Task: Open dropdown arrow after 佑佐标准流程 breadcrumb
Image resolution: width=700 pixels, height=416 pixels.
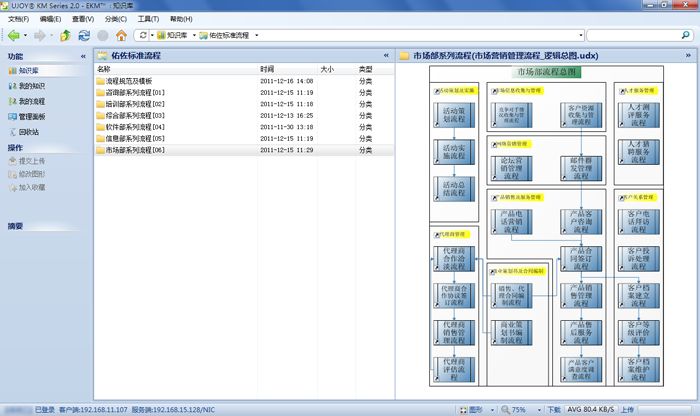Action: [256, 35]
